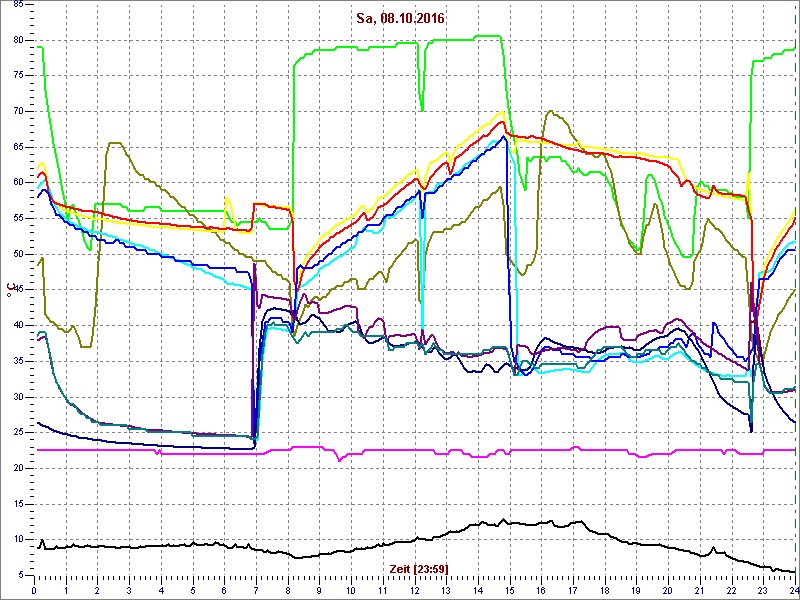Select the '55' temperature axis value

[x=18, y=218]
